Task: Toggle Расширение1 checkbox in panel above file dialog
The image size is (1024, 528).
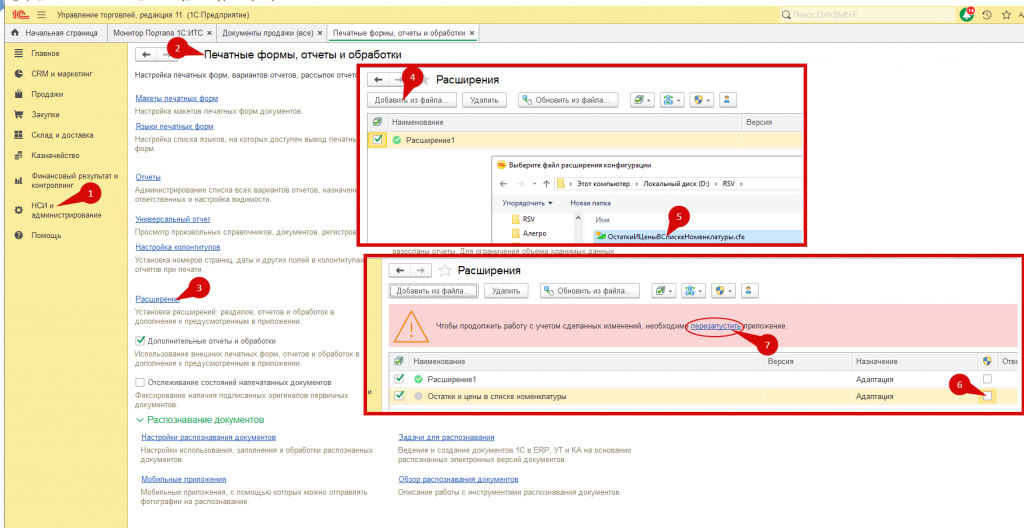Action: tap(377, 140)
